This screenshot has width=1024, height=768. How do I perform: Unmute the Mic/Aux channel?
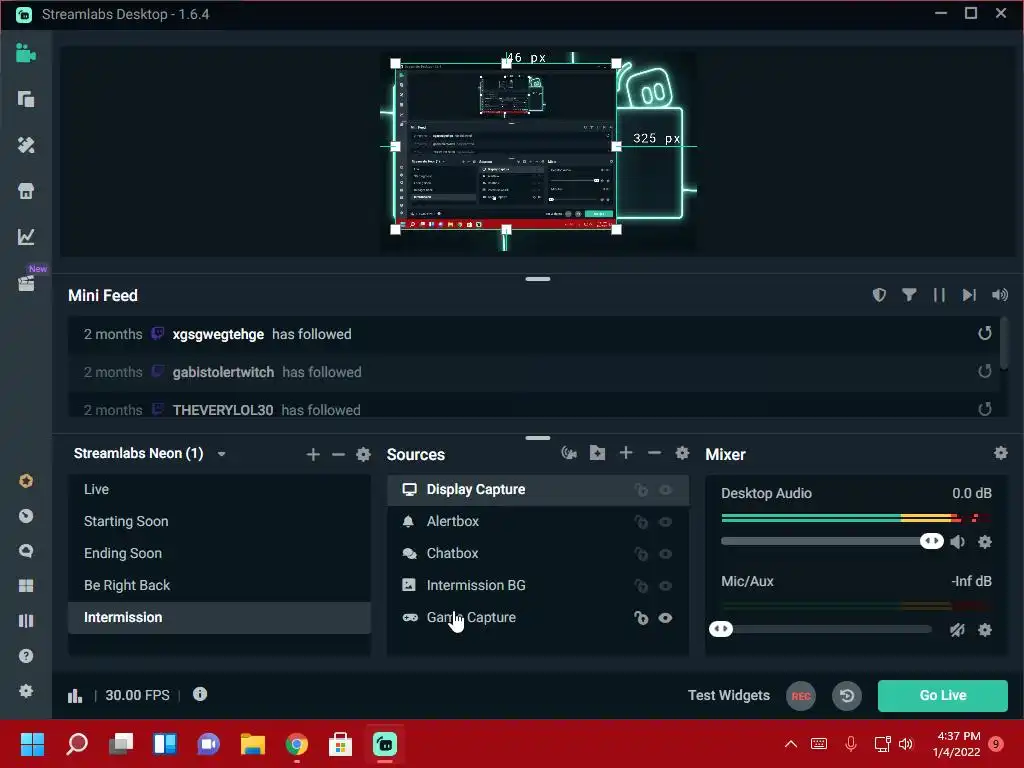957,630
